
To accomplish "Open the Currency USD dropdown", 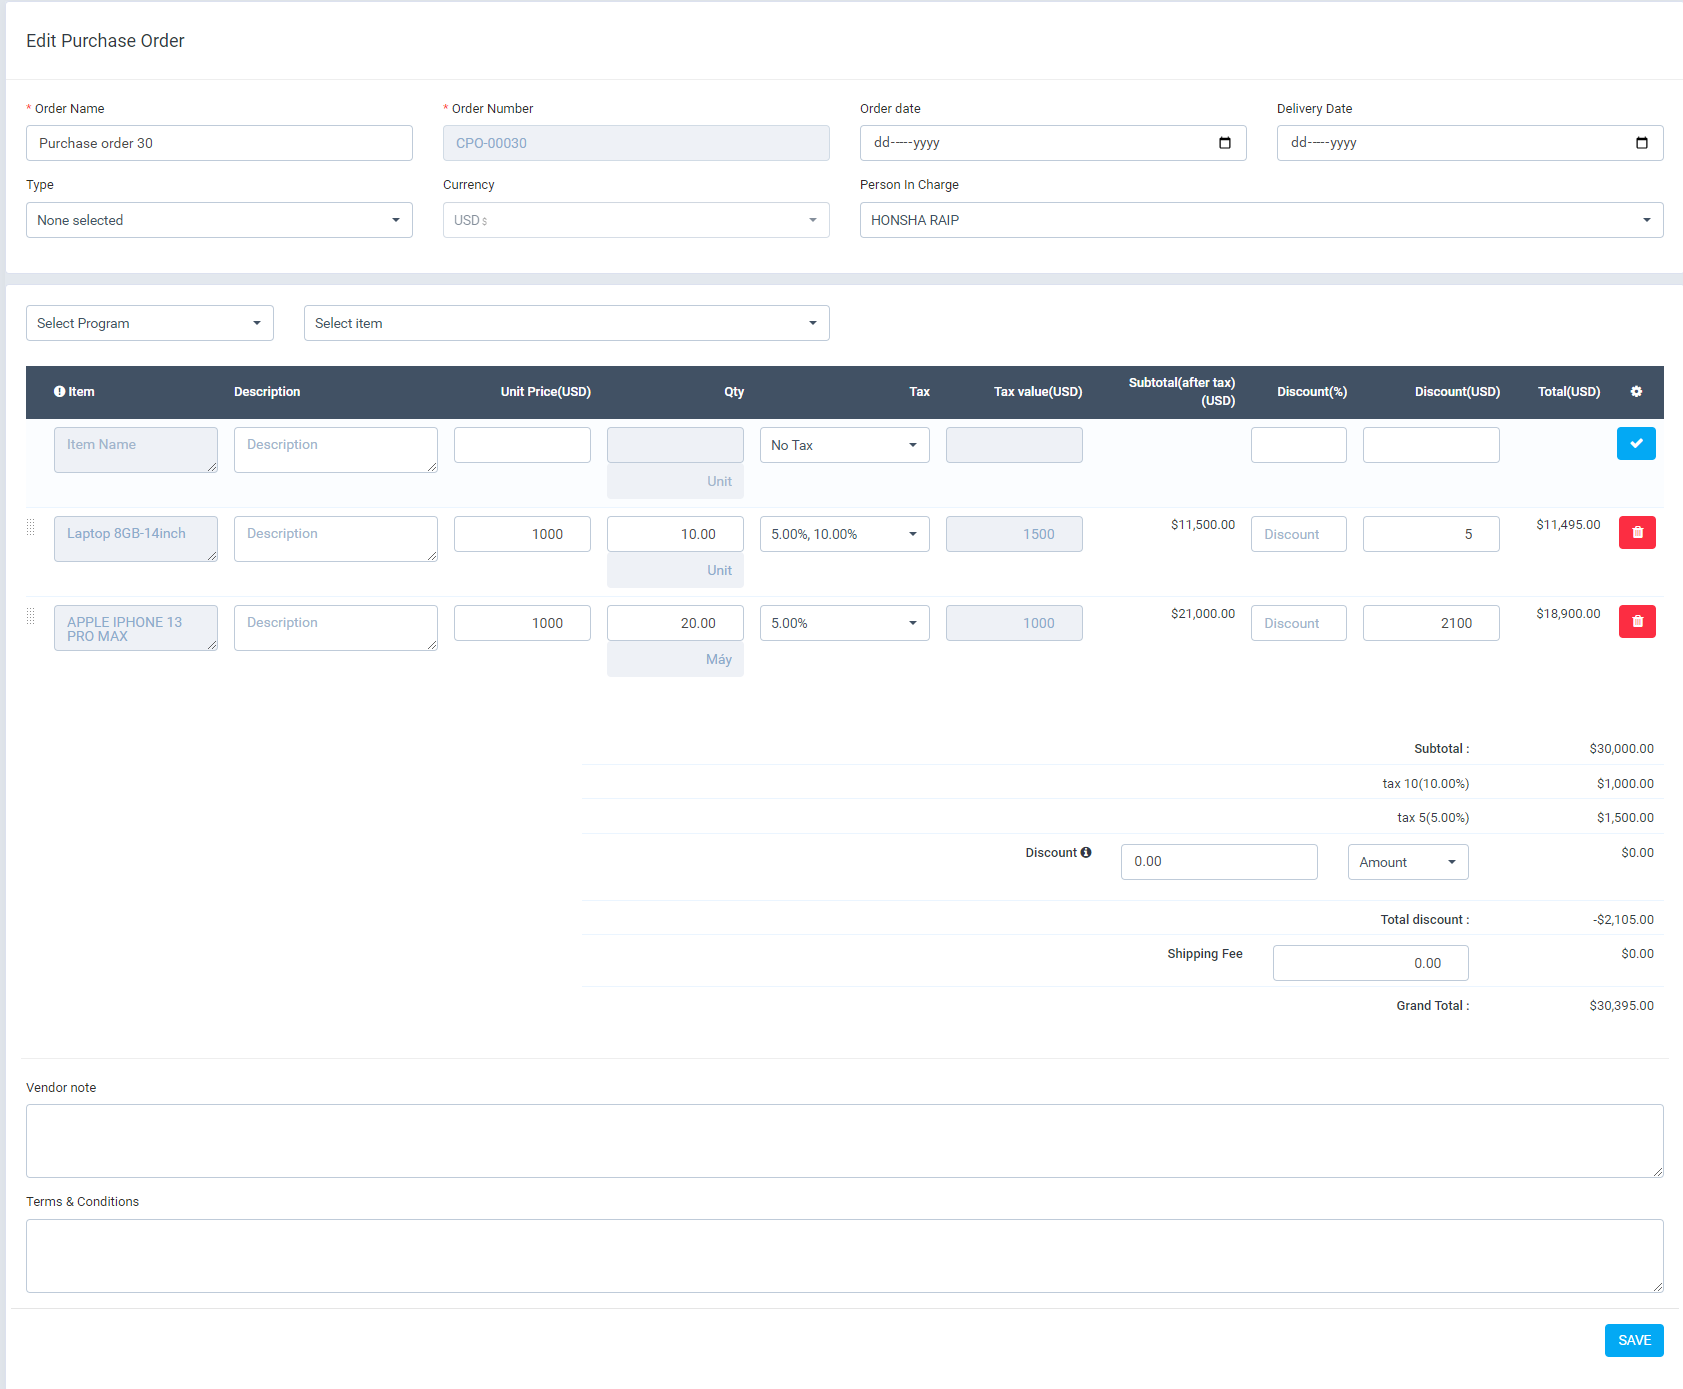I will 811,220.
